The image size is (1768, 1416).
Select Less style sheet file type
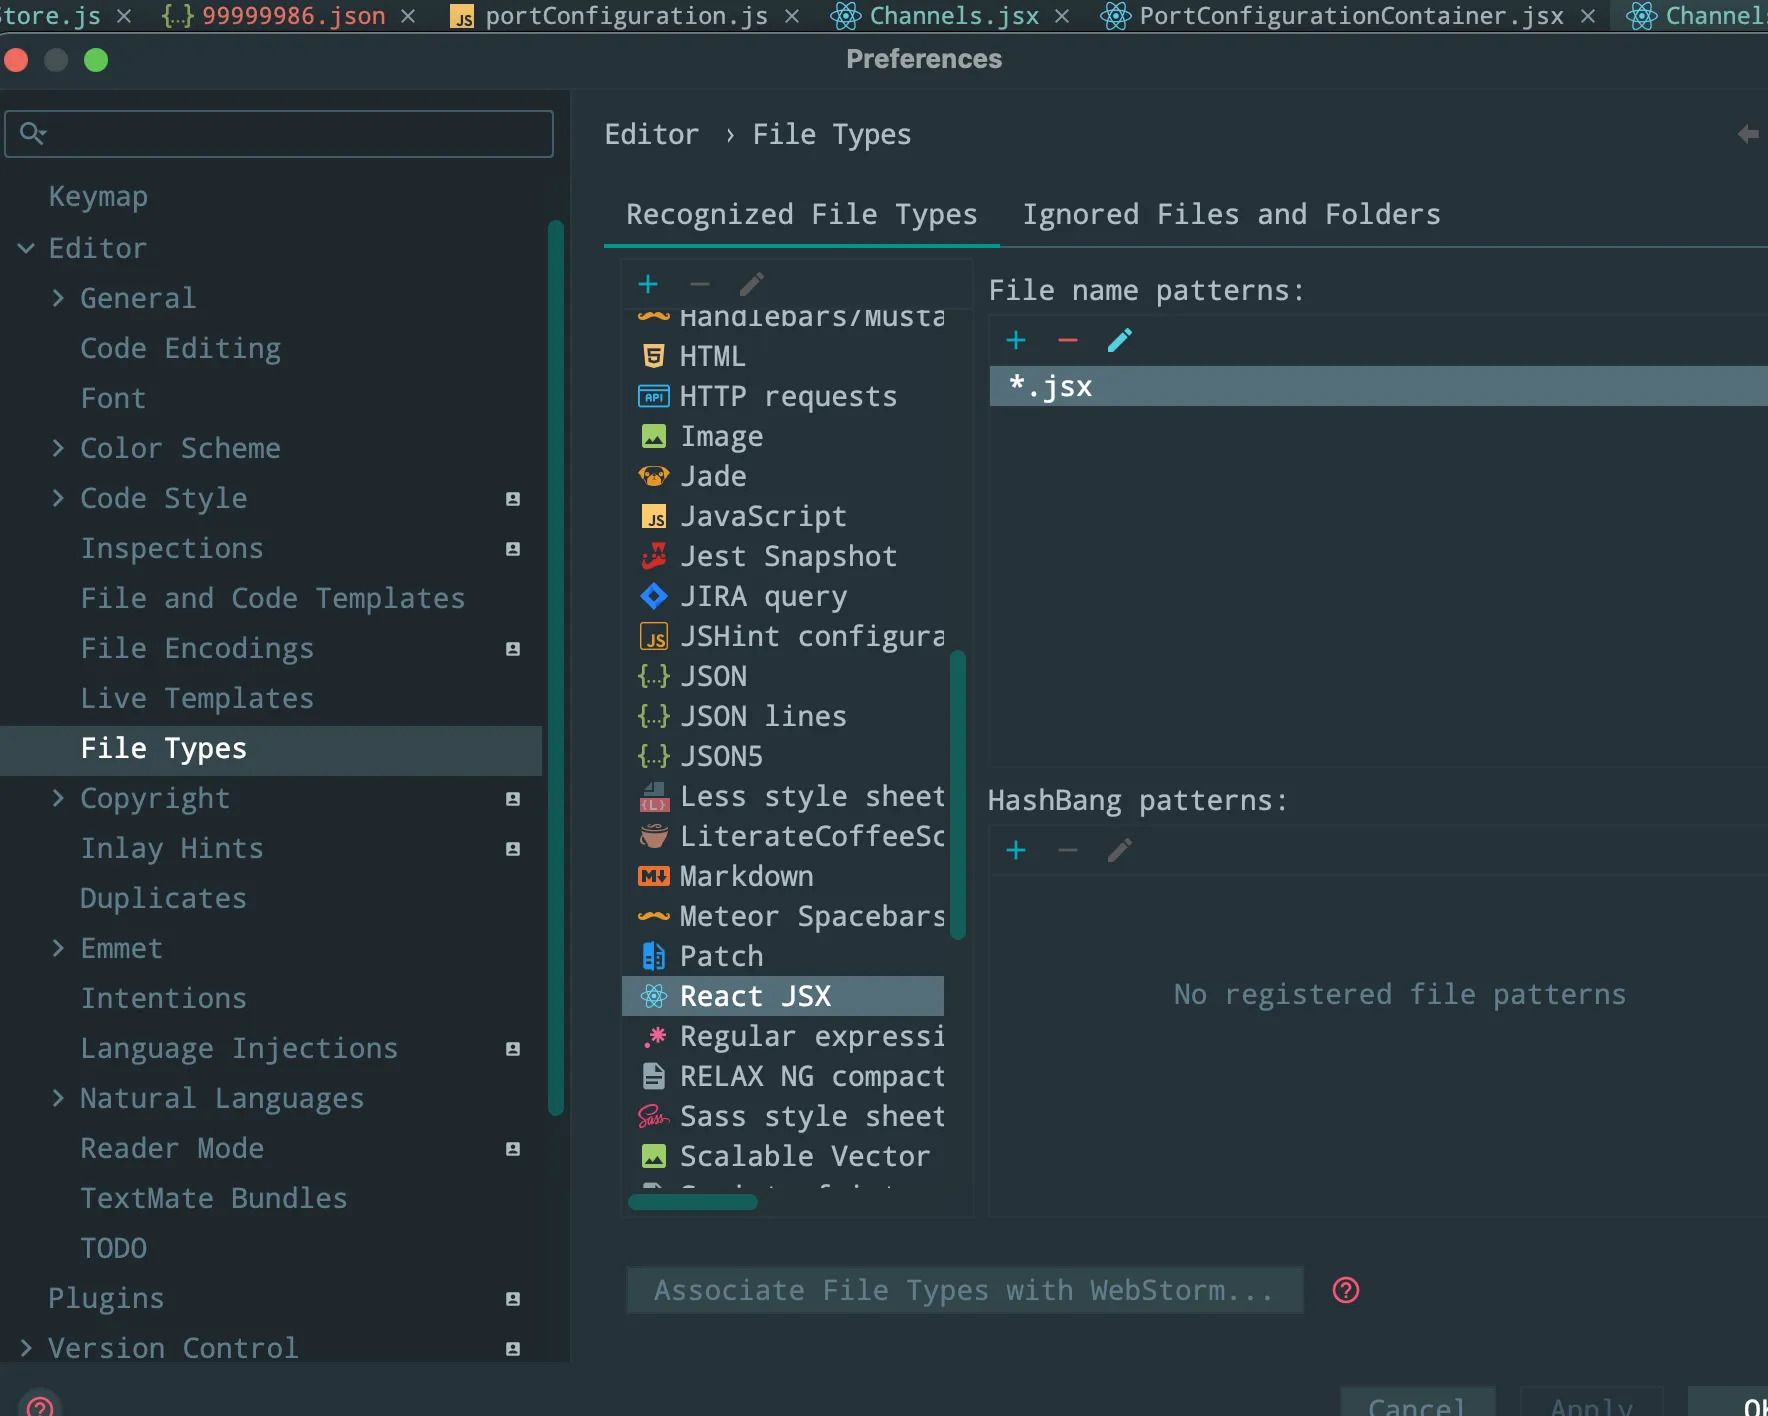click(783, 796)
